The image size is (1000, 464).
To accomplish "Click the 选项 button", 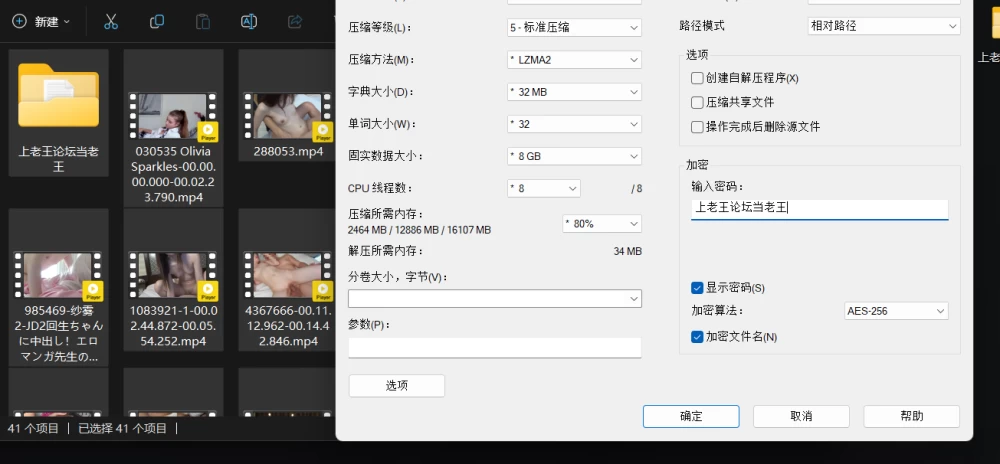I will coord(397,386).
